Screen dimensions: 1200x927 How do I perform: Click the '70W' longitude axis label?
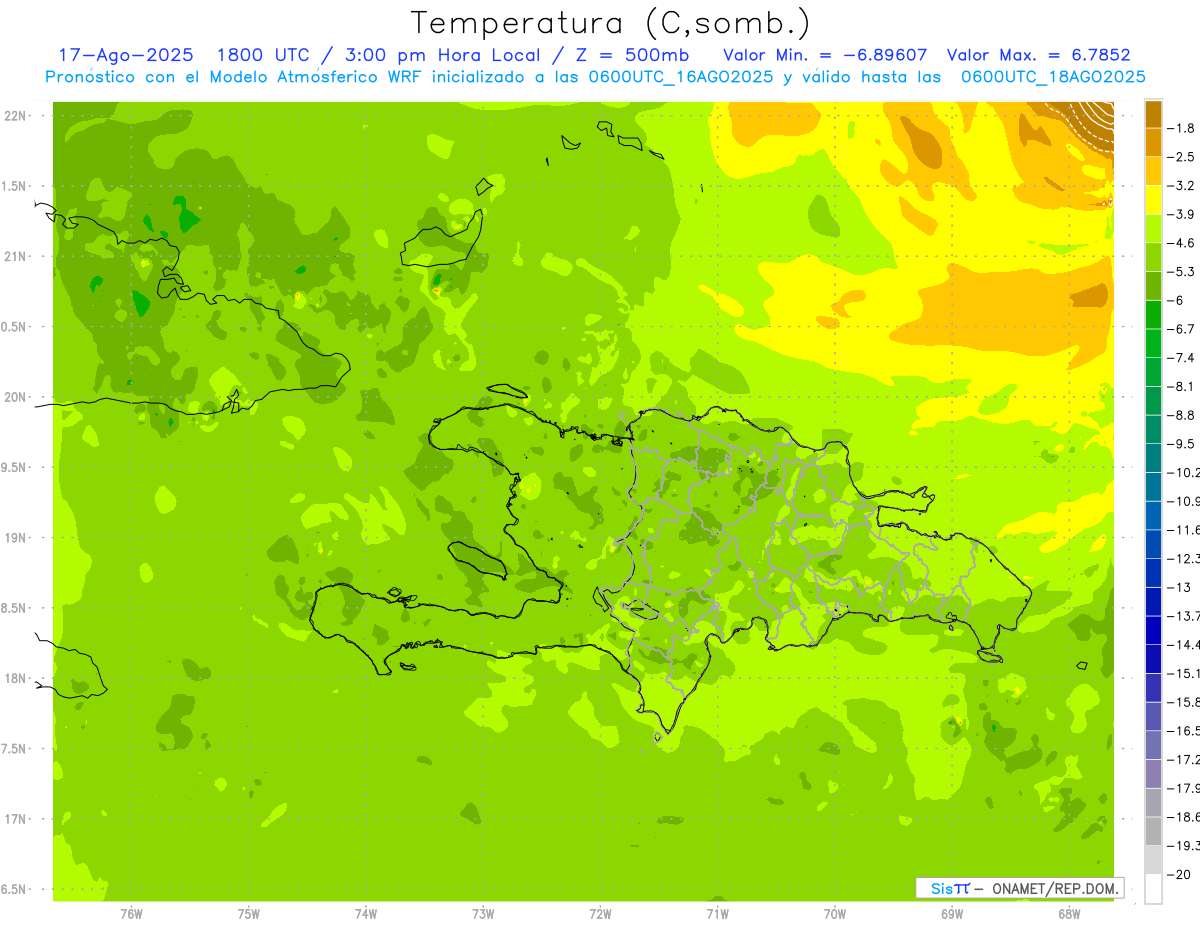(835, 914)
